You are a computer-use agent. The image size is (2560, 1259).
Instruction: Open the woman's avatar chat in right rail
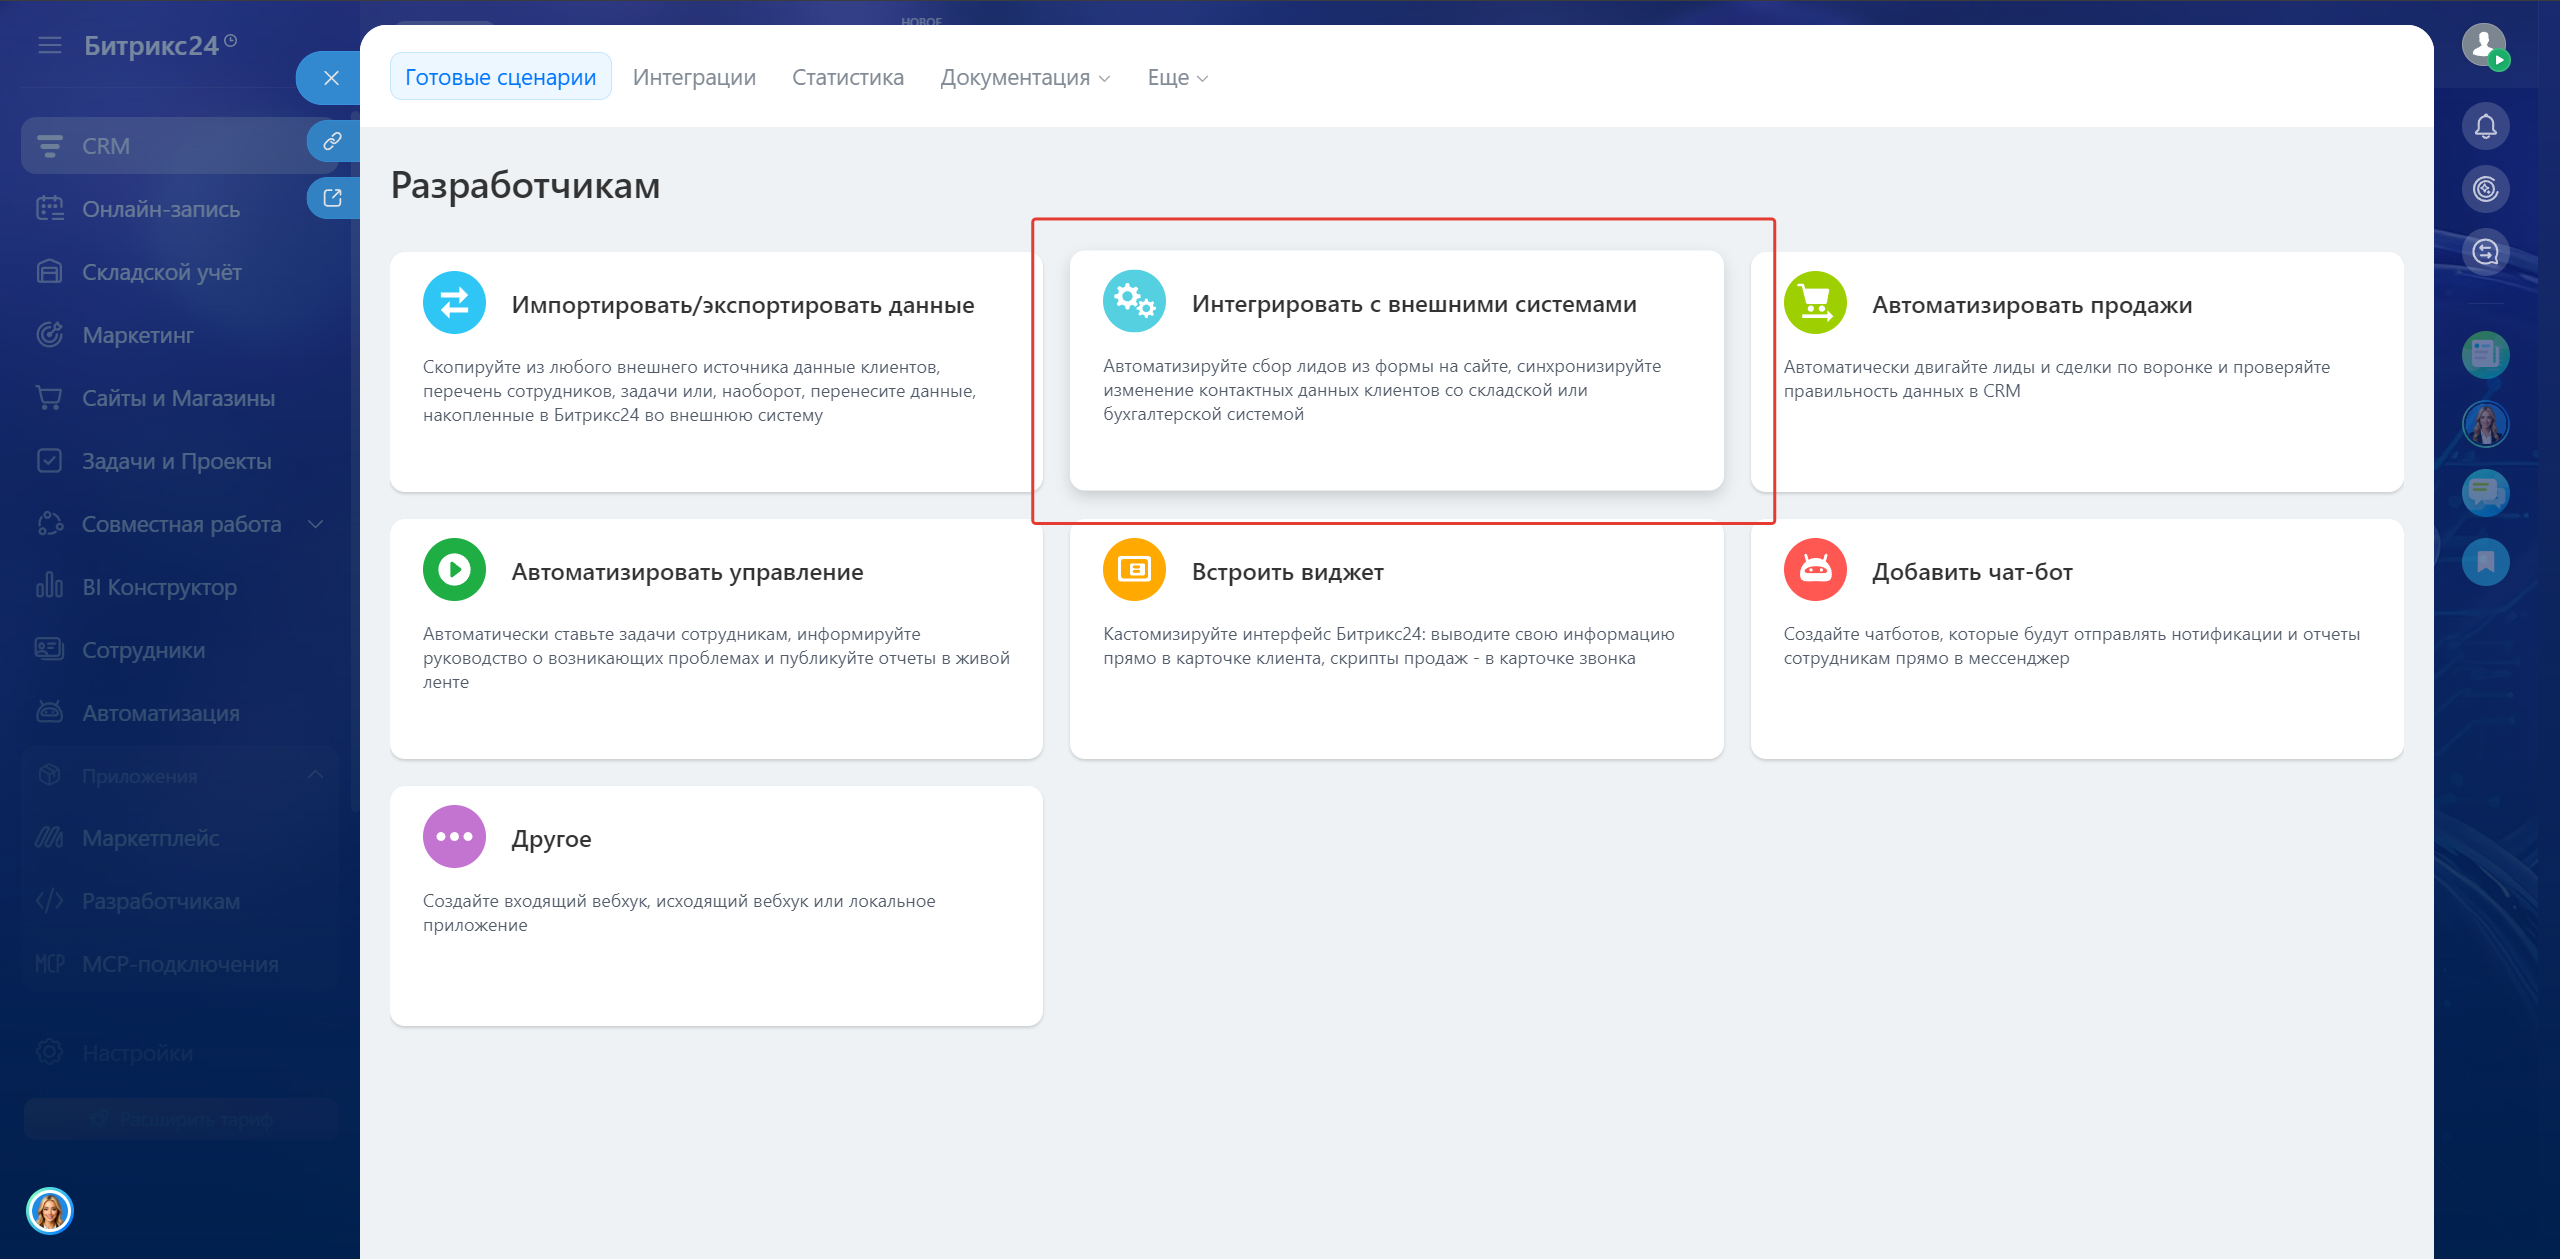(x=2485, y=424)
